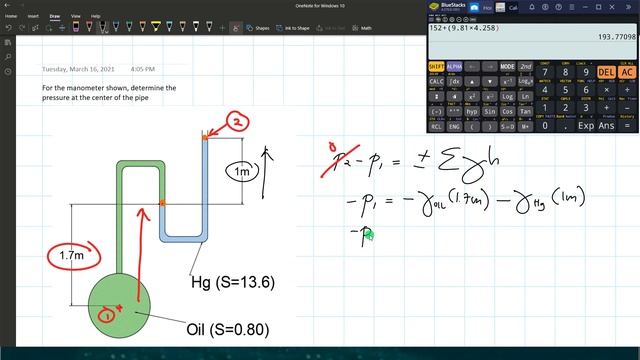Click the Math button
Image resolution: width=640 pixels, height=360 pixels.
pyautogui.click(x=362, y=28)
